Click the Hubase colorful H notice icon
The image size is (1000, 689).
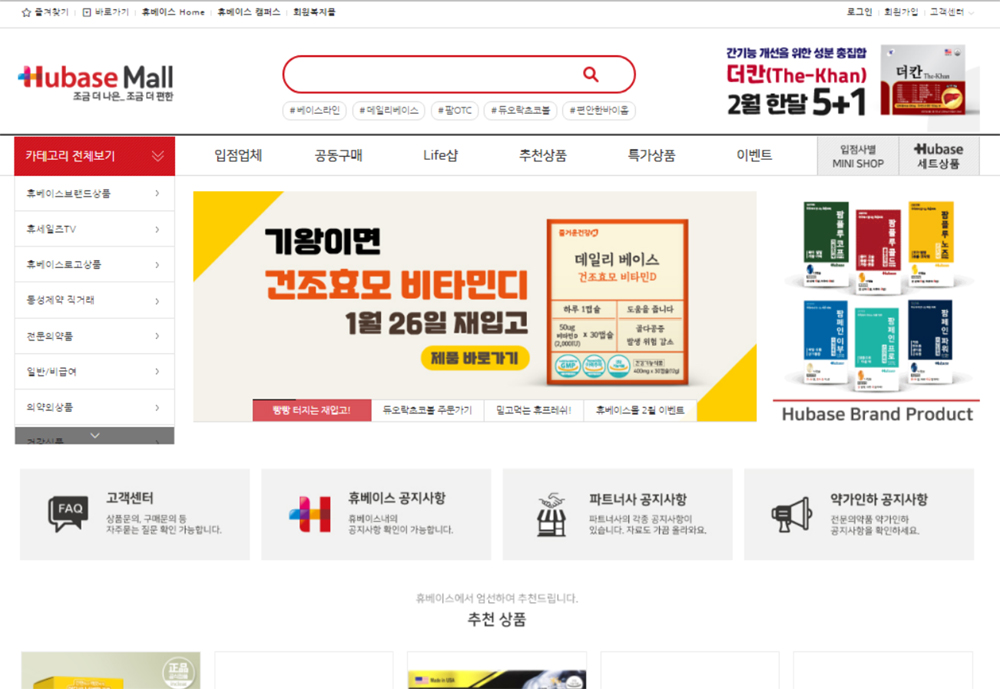[310, 514]
